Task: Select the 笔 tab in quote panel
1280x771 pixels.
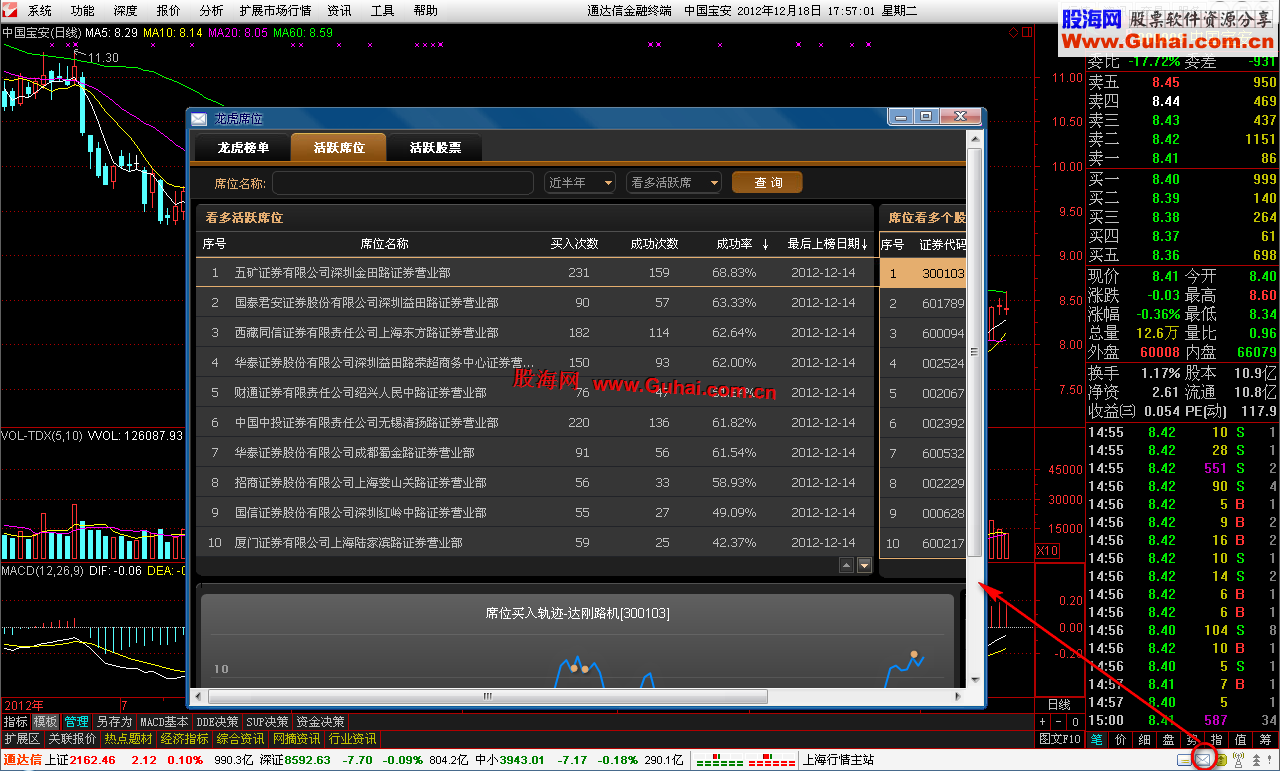Action: (x=1096, y=740)
